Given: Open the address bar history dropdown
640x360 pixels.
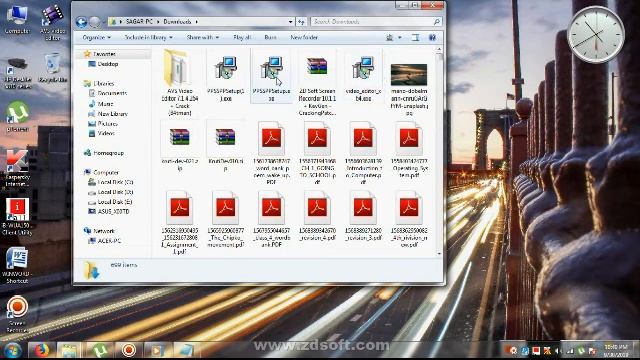Looking at the screenshot, I should pyautogui.click(x=291, y=22).
